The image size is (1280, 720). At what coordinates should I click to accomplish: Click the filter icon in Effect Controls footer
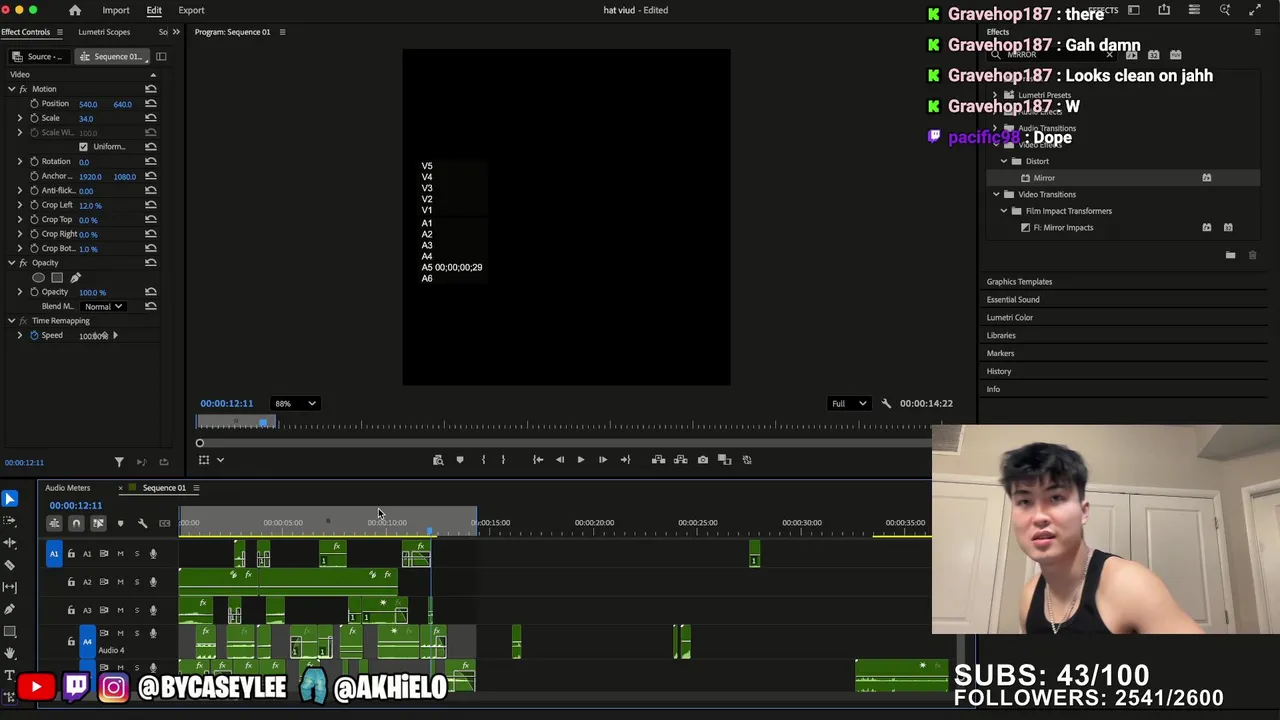[119, 461]
